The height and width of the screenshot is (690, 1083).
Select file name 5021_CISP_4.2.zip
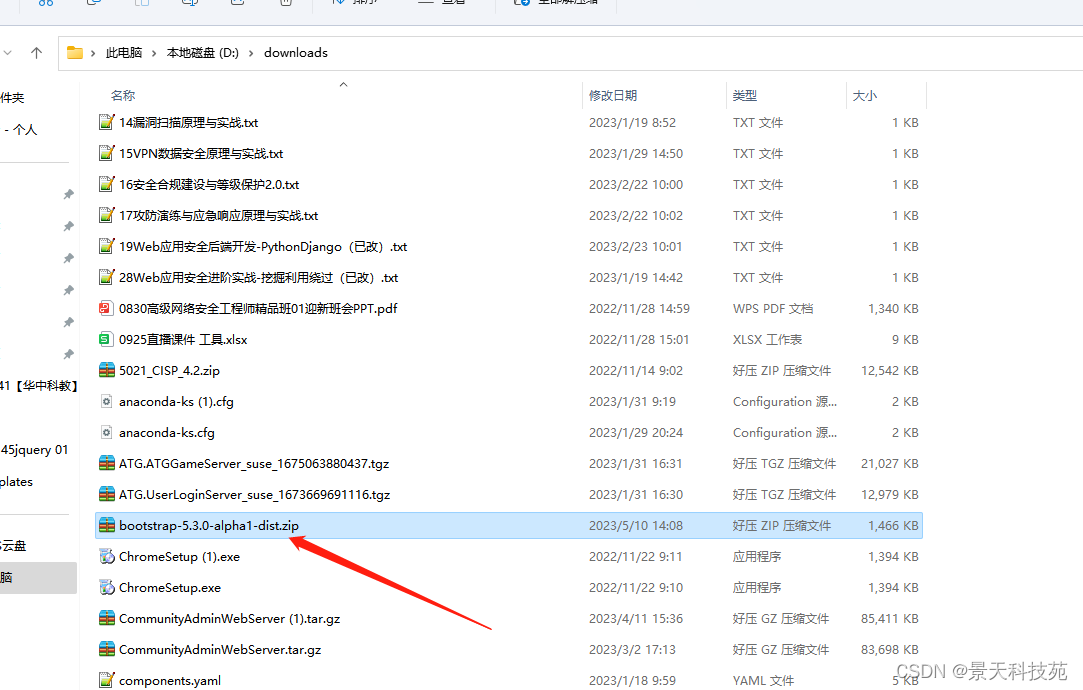click(x=169, y=370)
